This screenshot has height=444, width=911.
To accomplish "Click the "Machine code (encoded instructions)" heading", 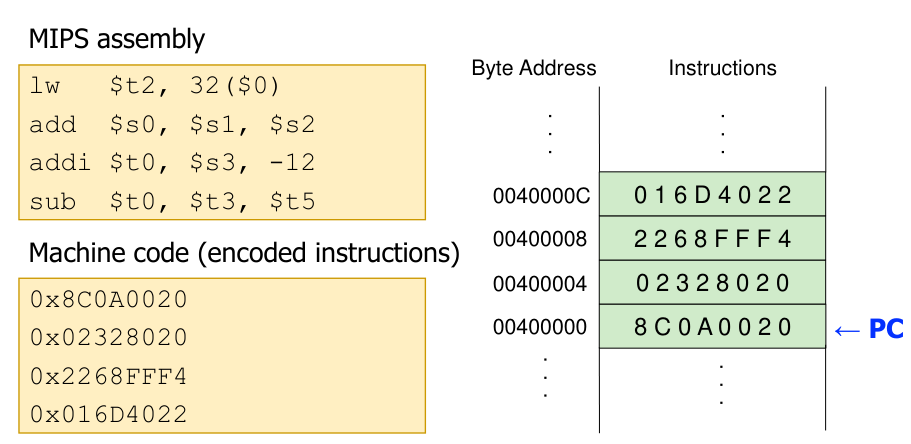I will pyautogui.click(x=244, y=254).
